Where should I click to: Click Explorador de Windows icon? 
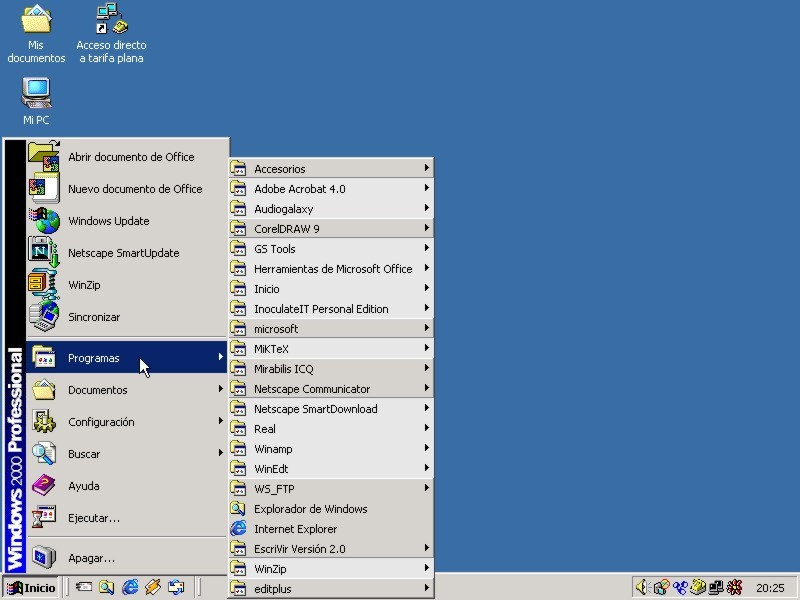[238, 508]
